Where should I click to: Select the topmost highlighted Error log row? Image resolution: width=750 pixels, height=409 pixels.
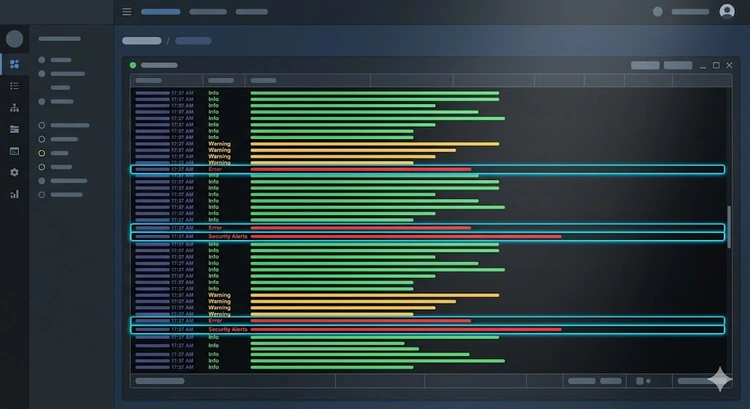click(428, 169)
